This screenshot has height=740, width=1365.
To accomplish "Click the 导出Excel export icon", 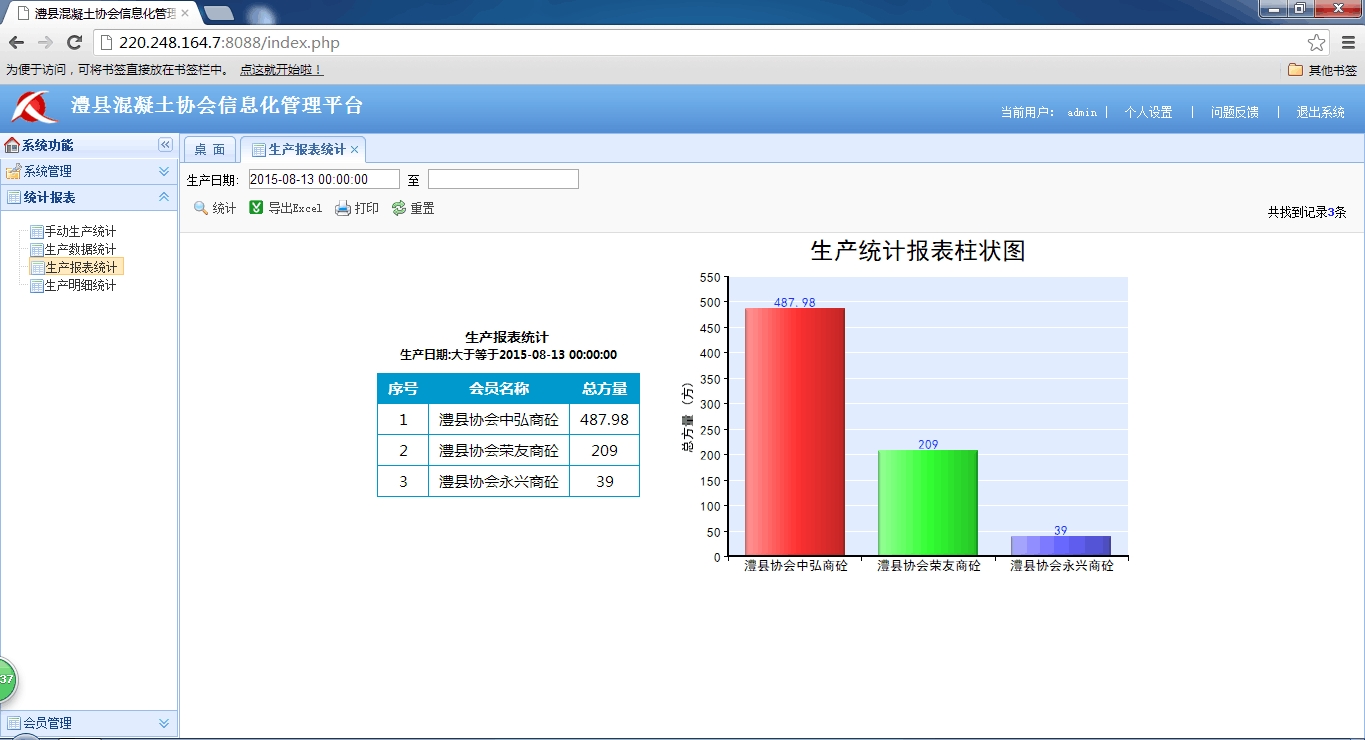I will pos(256,208).
